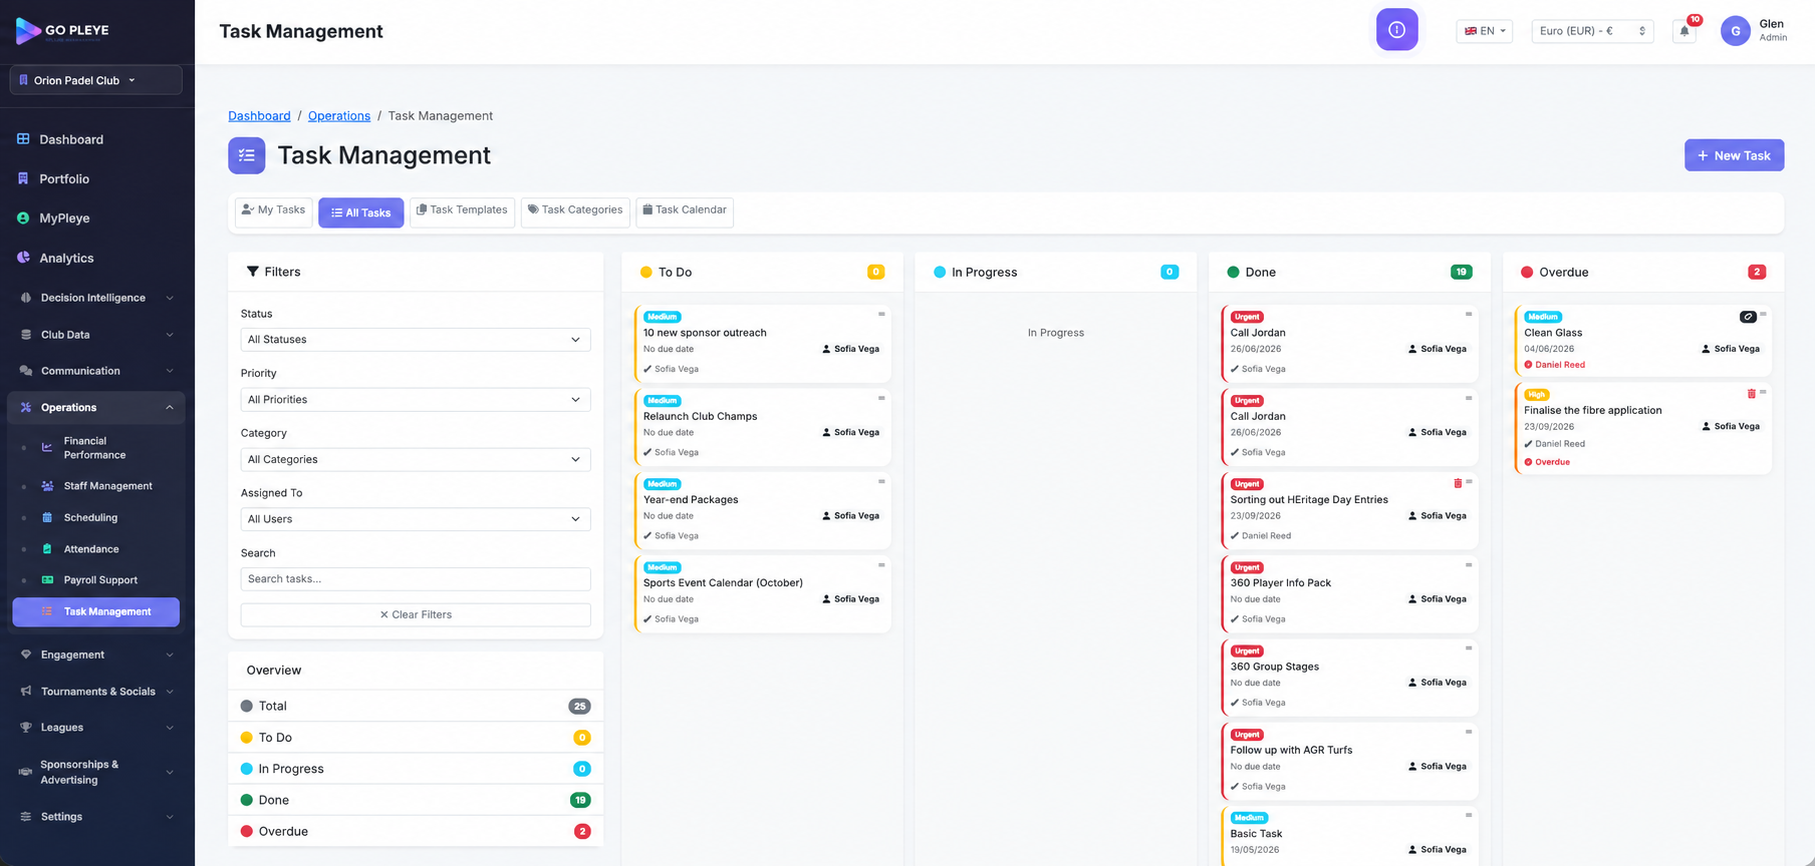Delete the Finalise the fibre application task
The height and width of the screenshot is (866, 1815).
pyautogui.click(x=1751, y=394)
